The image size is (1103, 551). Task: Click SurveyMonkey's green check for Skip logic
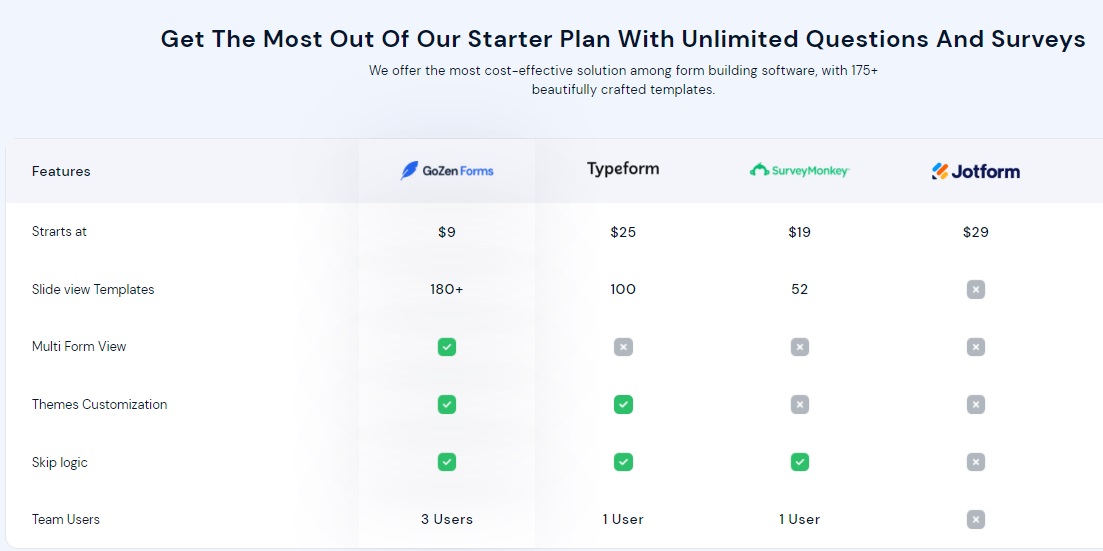pyautogui.click(x=799, y=462)
